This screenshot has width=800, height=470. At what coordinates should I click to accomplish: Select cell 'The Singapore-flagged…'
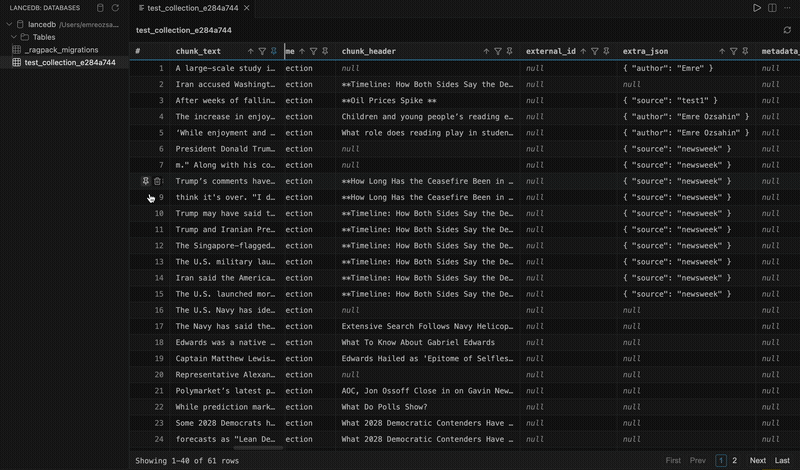225,245
